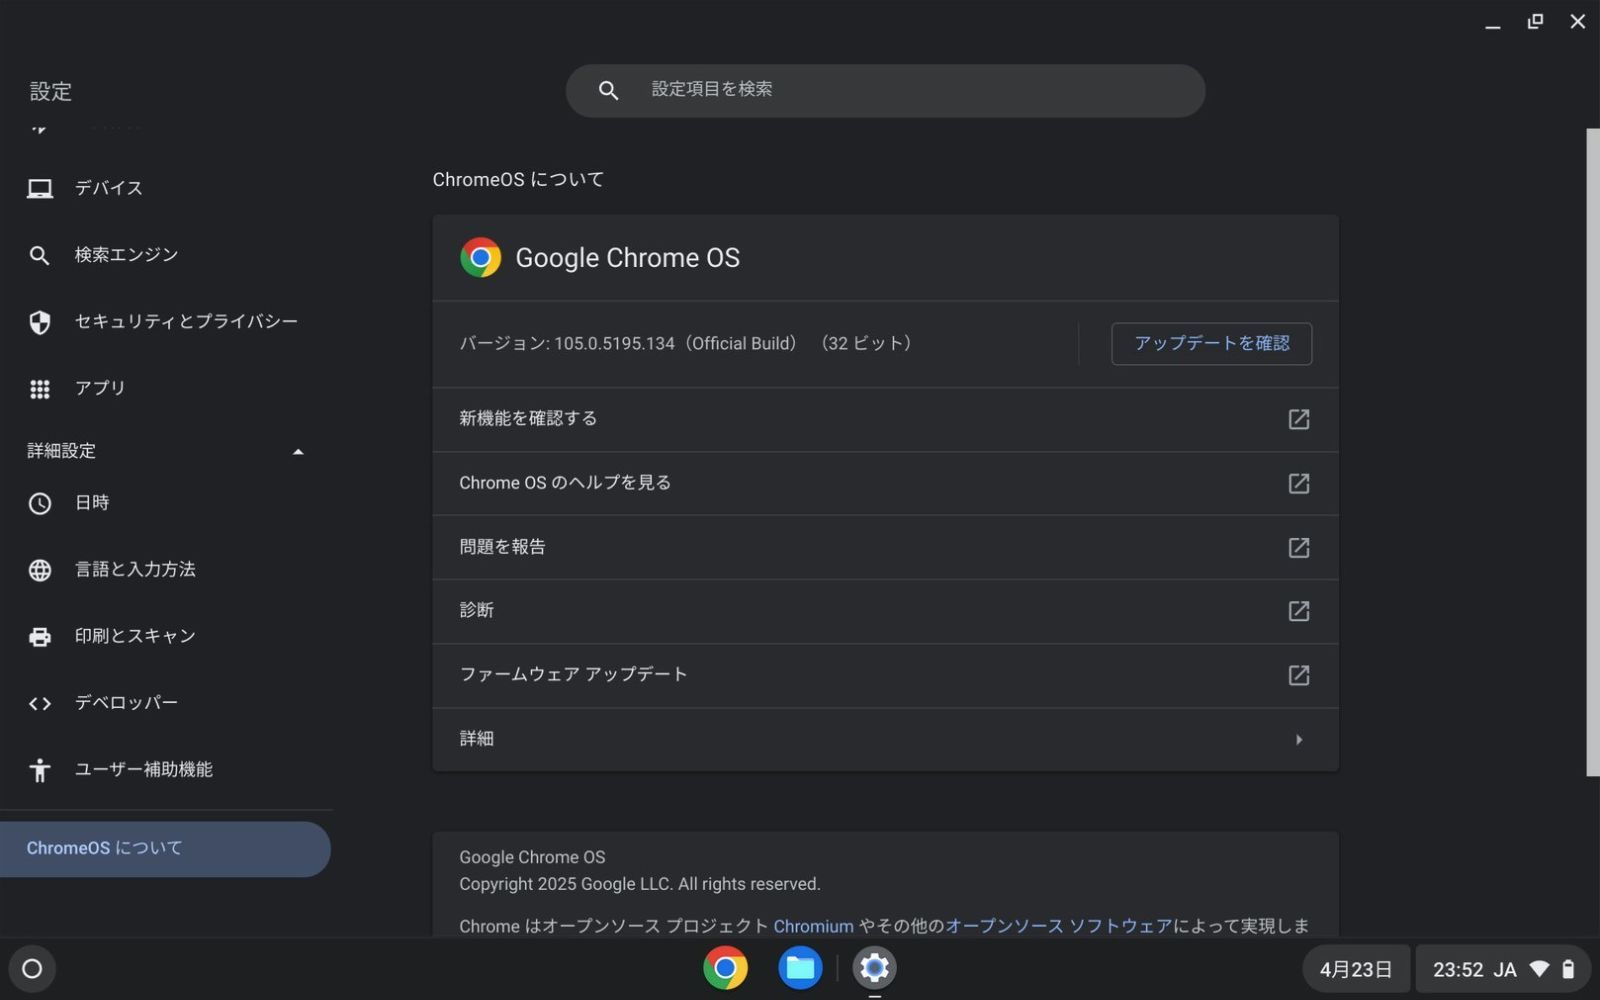Screen dimensions: 1600x1000
Task: Click the ChromeOS について page heading
Action: tap(518, 180)
